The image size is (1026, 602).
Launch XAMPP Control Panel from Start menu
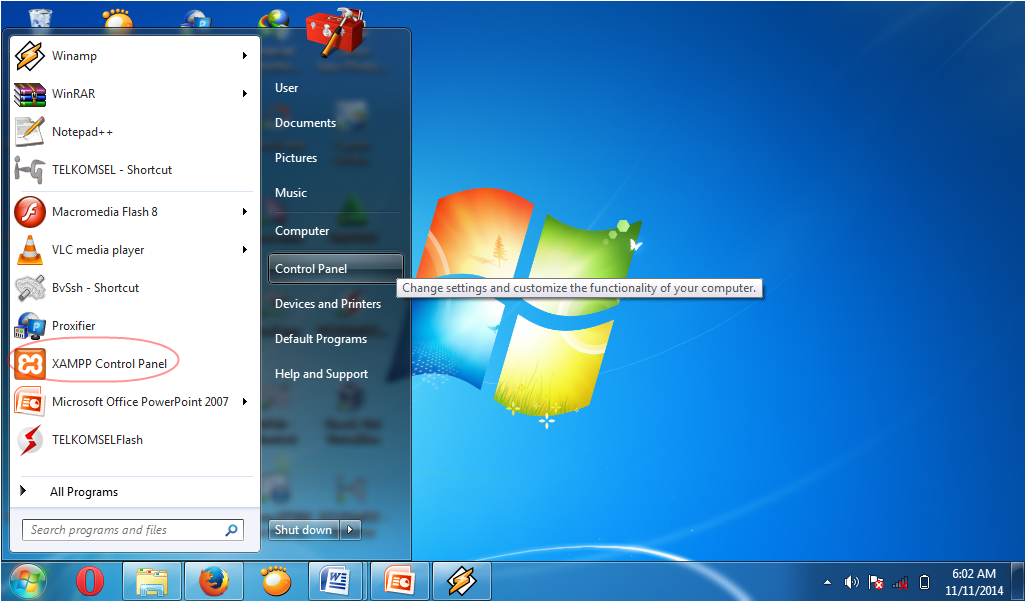tap(109, 364)
